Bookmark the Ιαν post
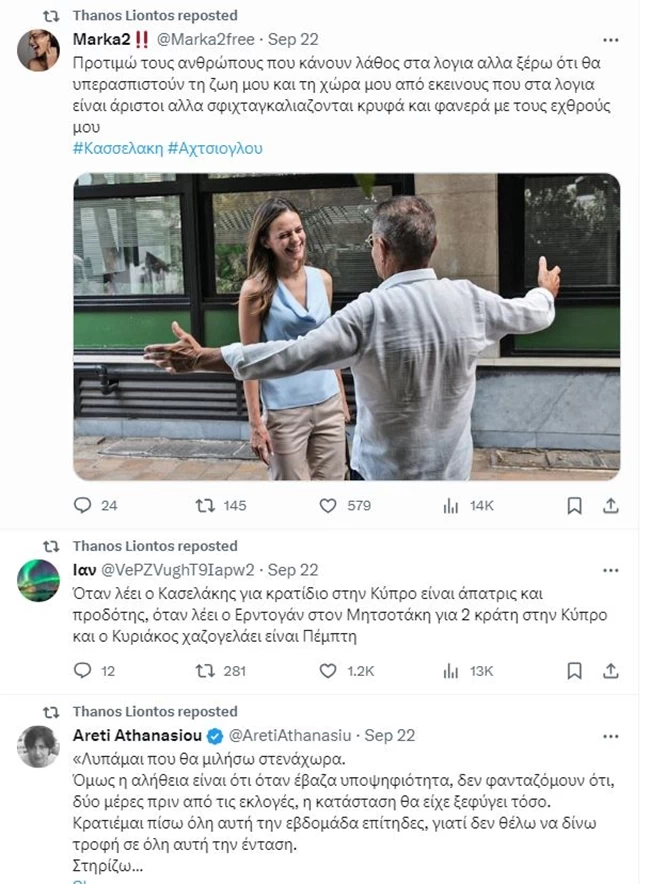This screenshot has height=884, width=650. (574, 670)
